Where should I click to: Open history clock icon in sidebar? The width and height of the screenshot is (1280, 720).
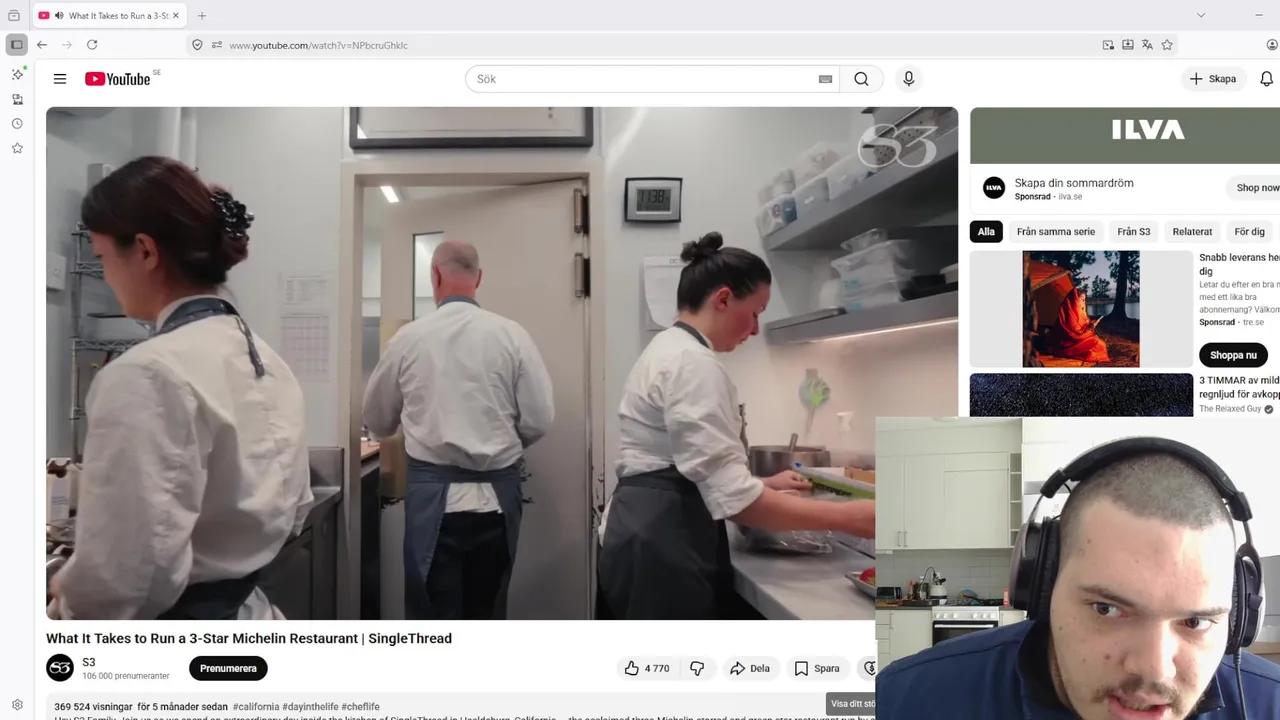point(17,124)
